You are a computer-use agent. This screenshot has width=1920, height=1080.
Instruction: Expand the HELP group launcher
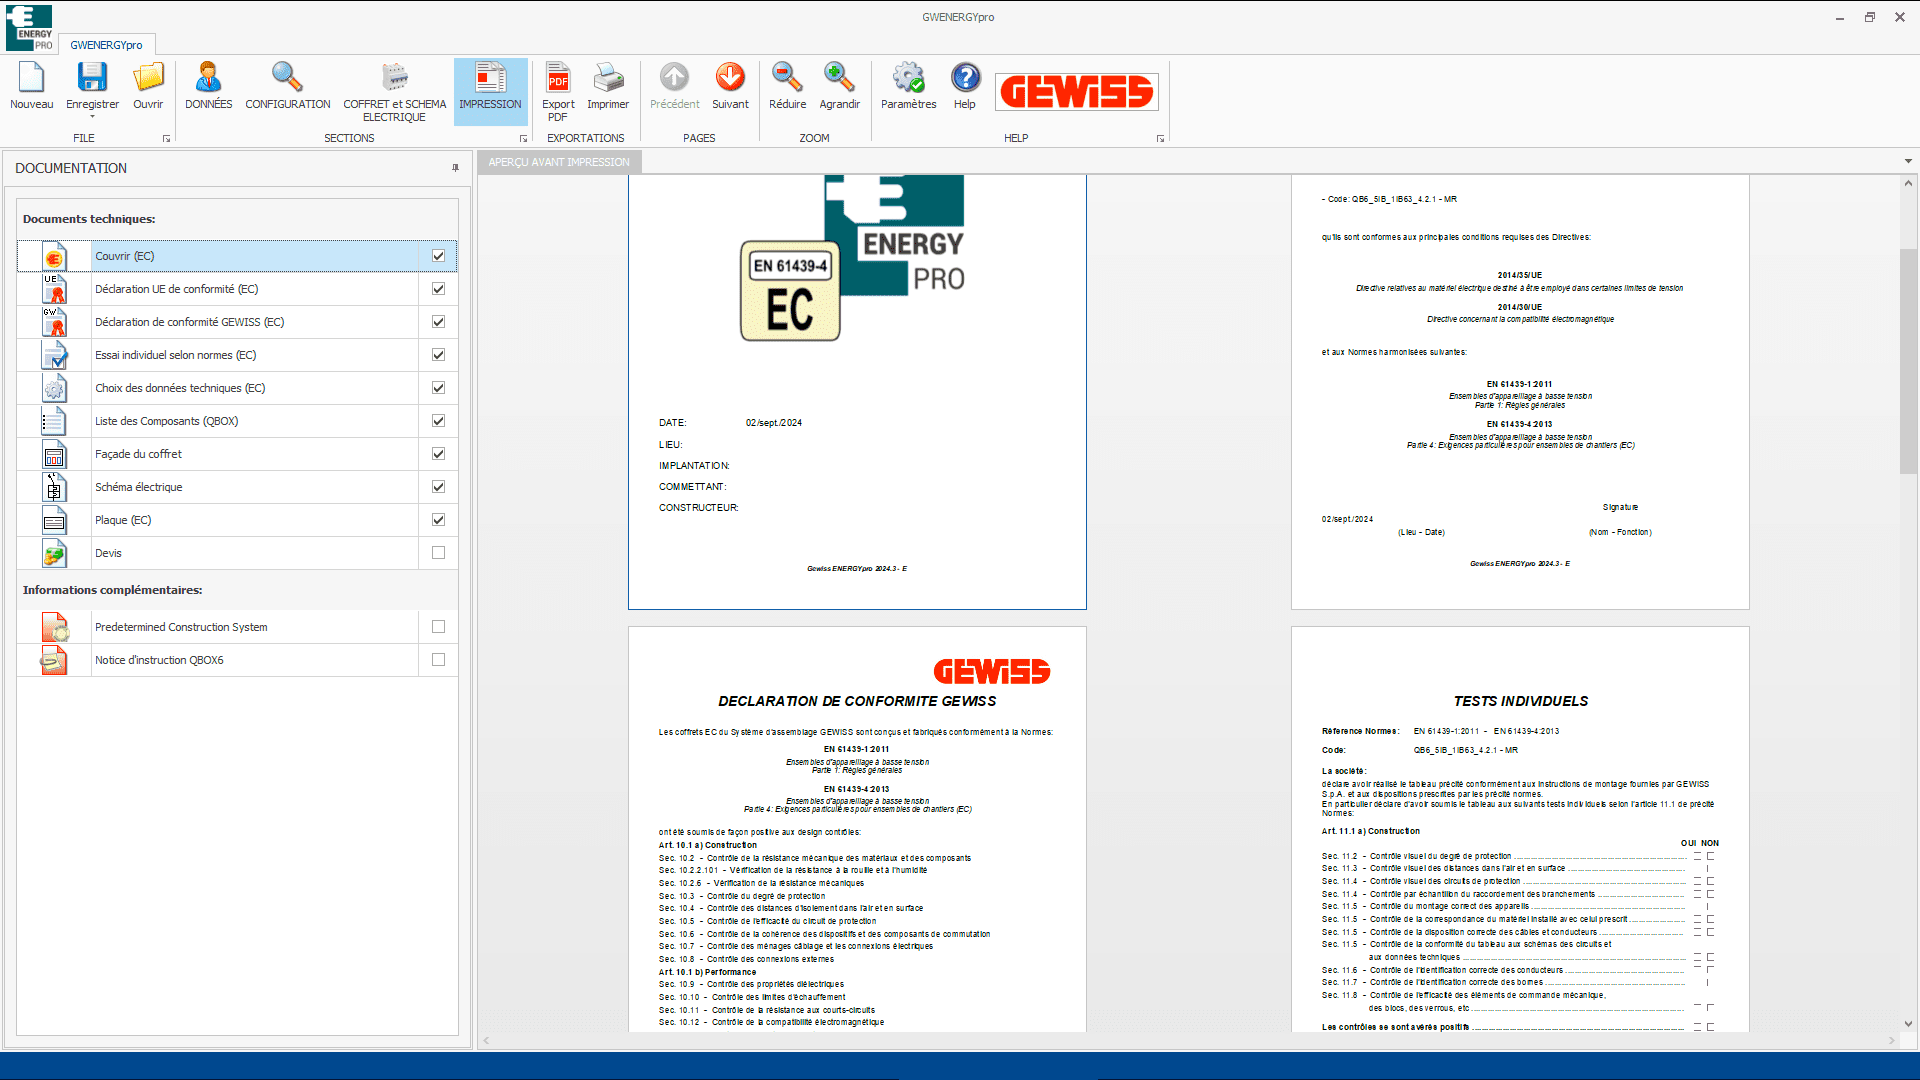[1160, 139]
